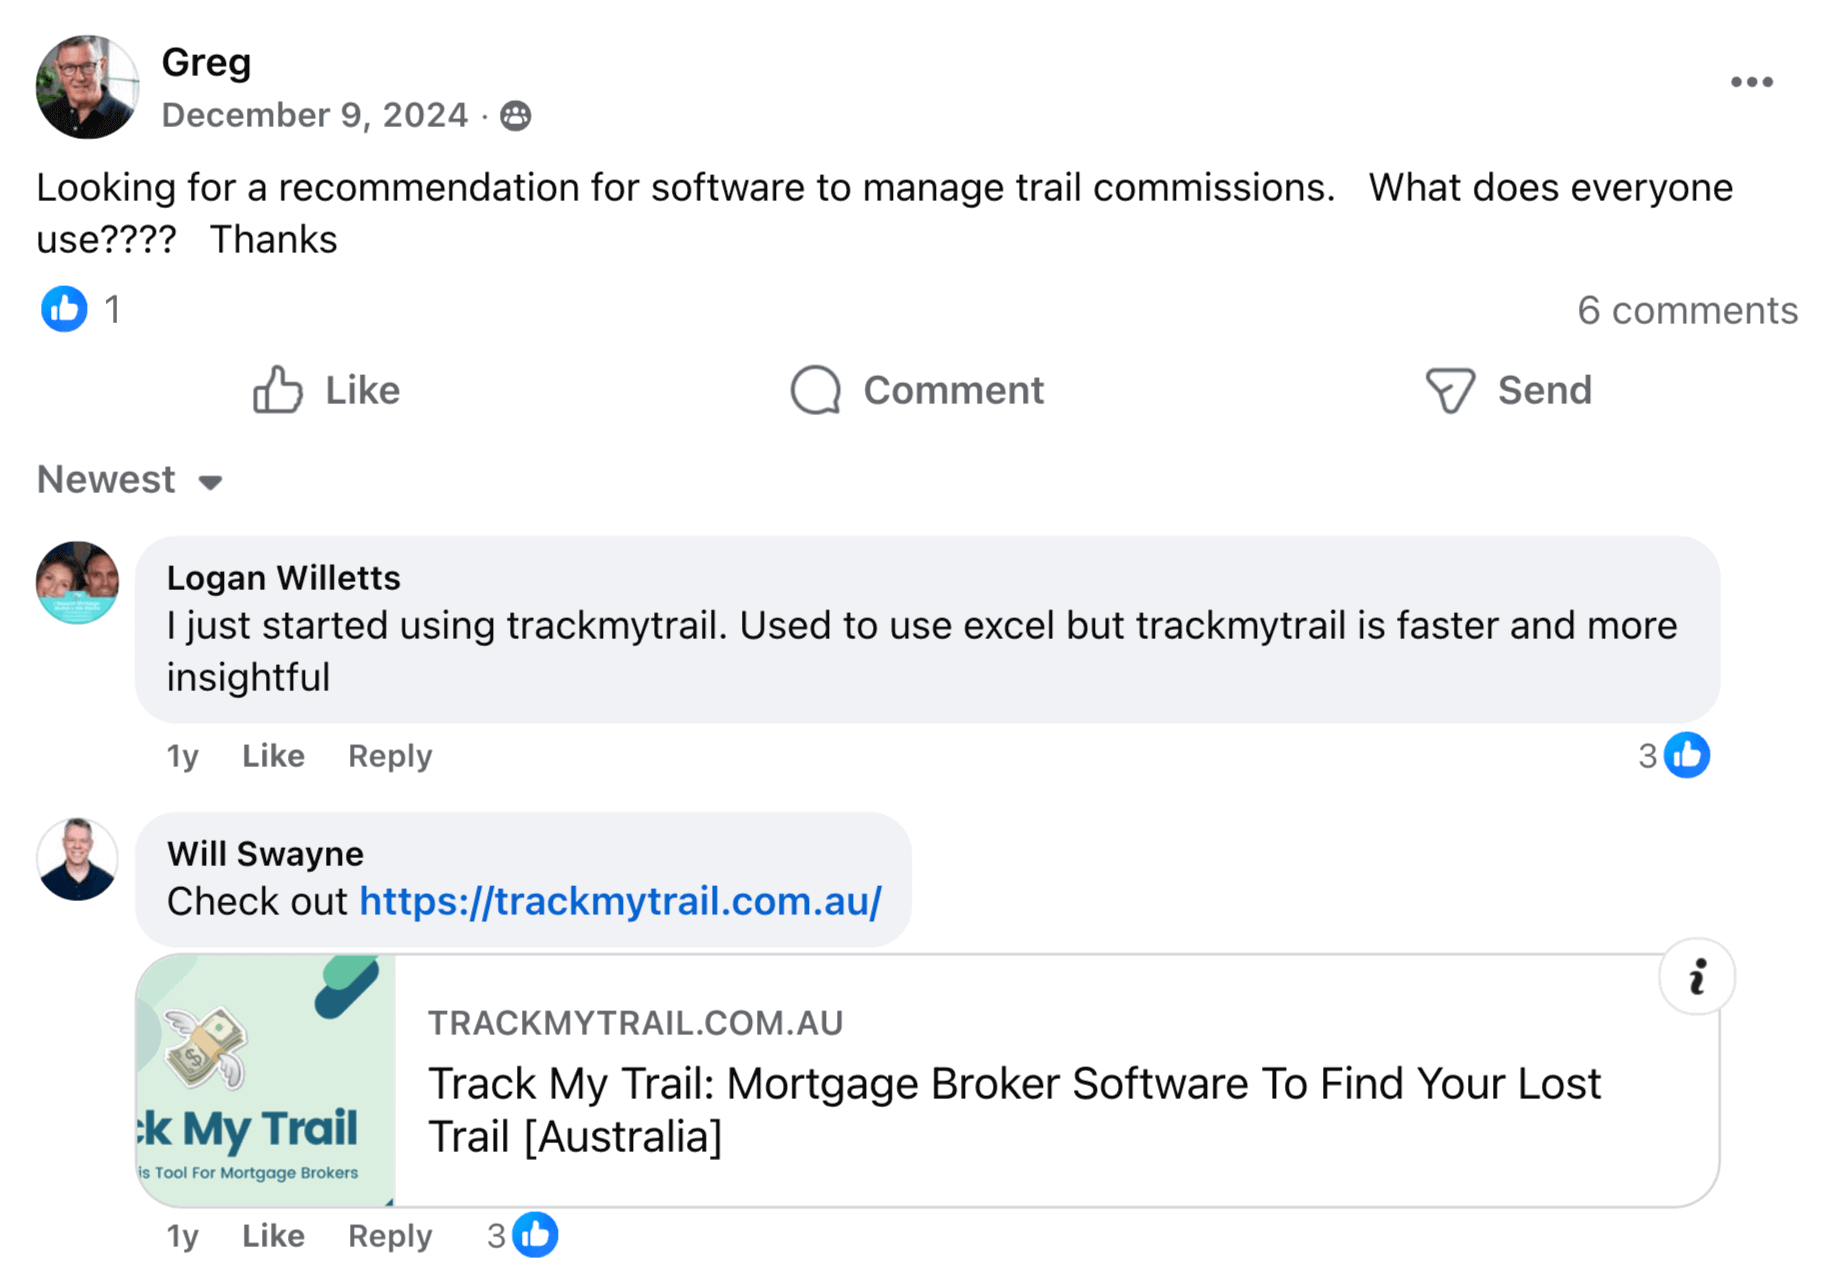
Task: Click the blue like reaction icon under the post
Action: 64,308
